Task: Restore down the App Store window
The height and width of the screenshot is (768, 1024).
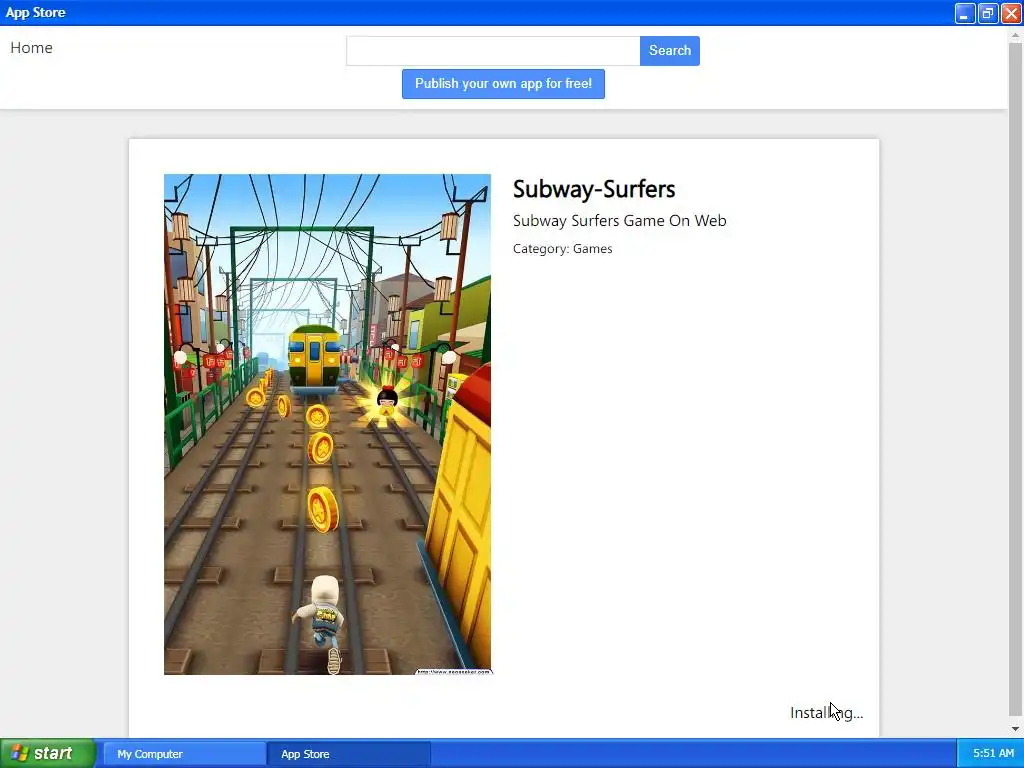Action: pyautogui.click(x=988, y=13)
